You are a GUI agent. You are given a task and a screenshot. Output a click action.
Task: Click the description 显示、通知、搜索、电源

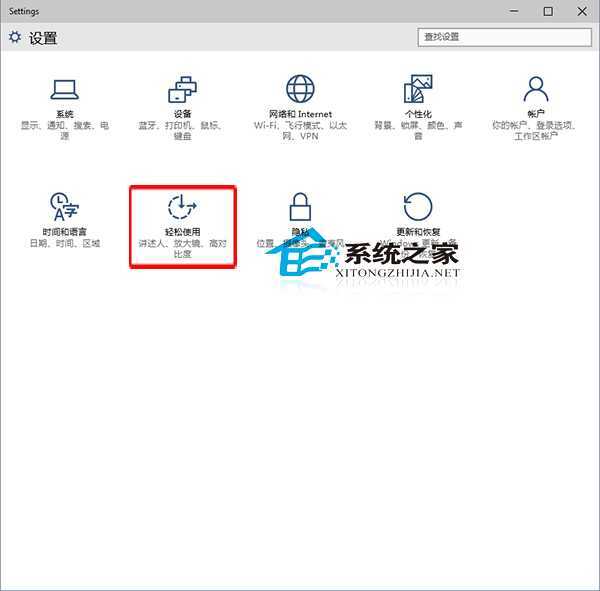[x=65, y=131]
